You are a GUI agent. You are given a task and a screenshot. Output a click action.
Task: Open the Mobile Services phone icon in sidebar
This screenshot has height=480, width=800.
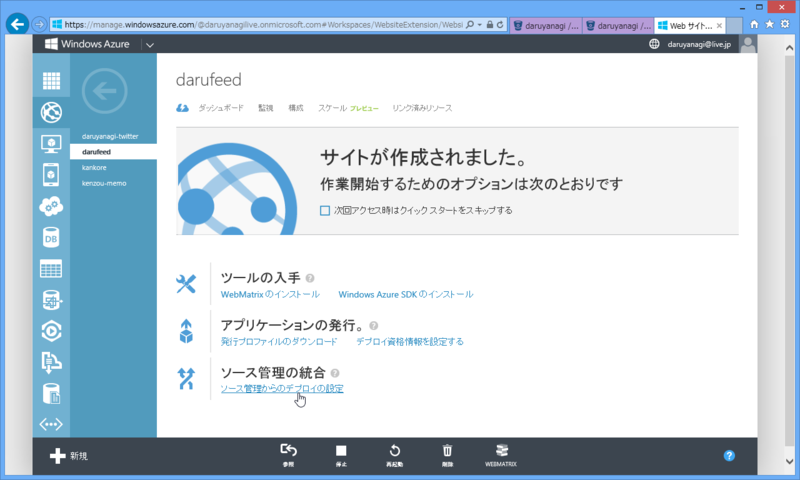(x=51, y=175)
